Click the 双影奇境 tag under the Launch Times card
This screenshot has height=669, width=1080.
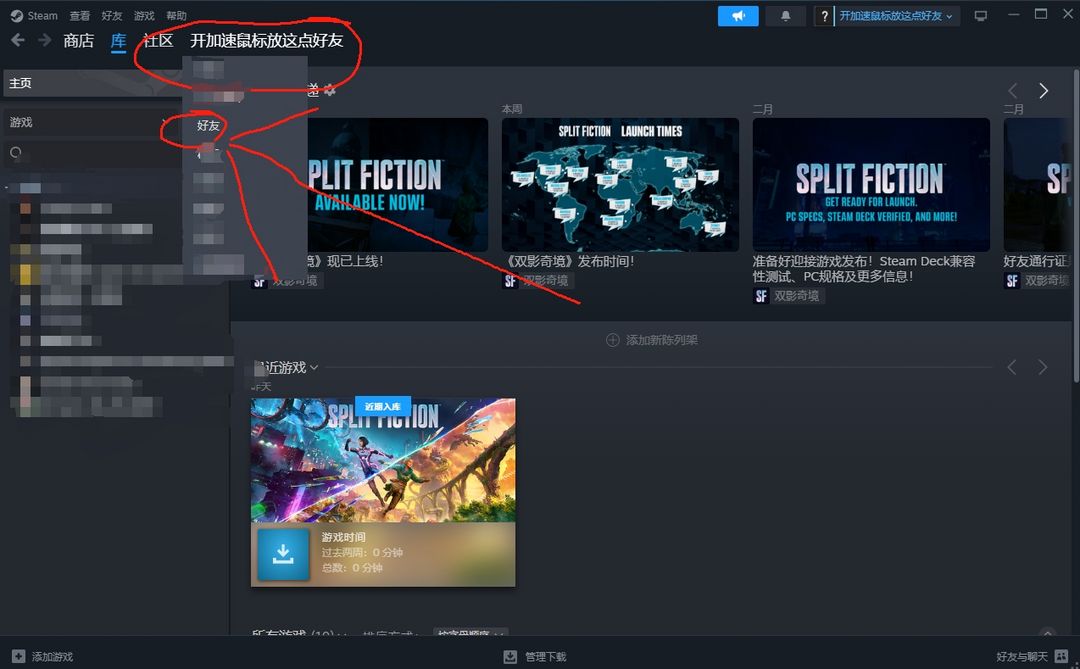pyautogui.click(x=537, y=280)
